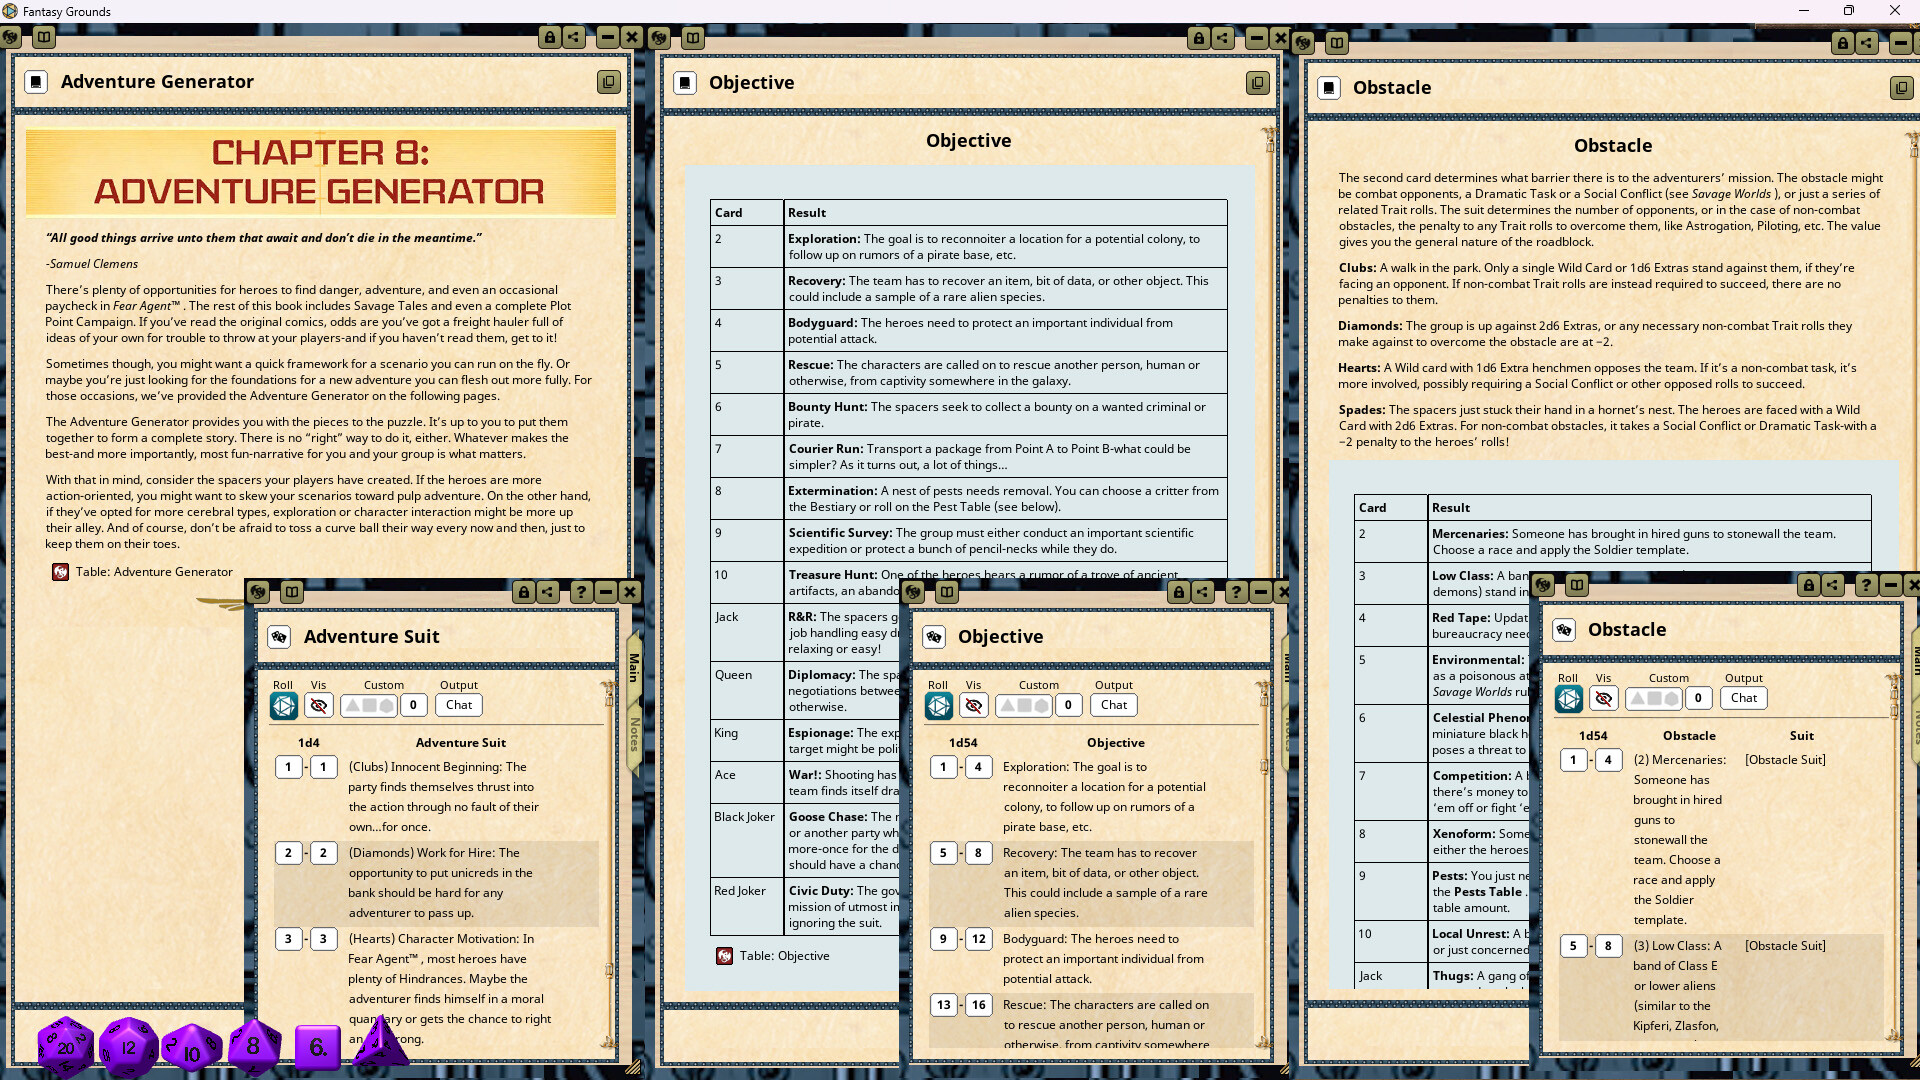This screenshot has height=1080, width=1920.
Task: Click the Fantasy Grounds taskbar title icon
Action: (x=10, y=11)
